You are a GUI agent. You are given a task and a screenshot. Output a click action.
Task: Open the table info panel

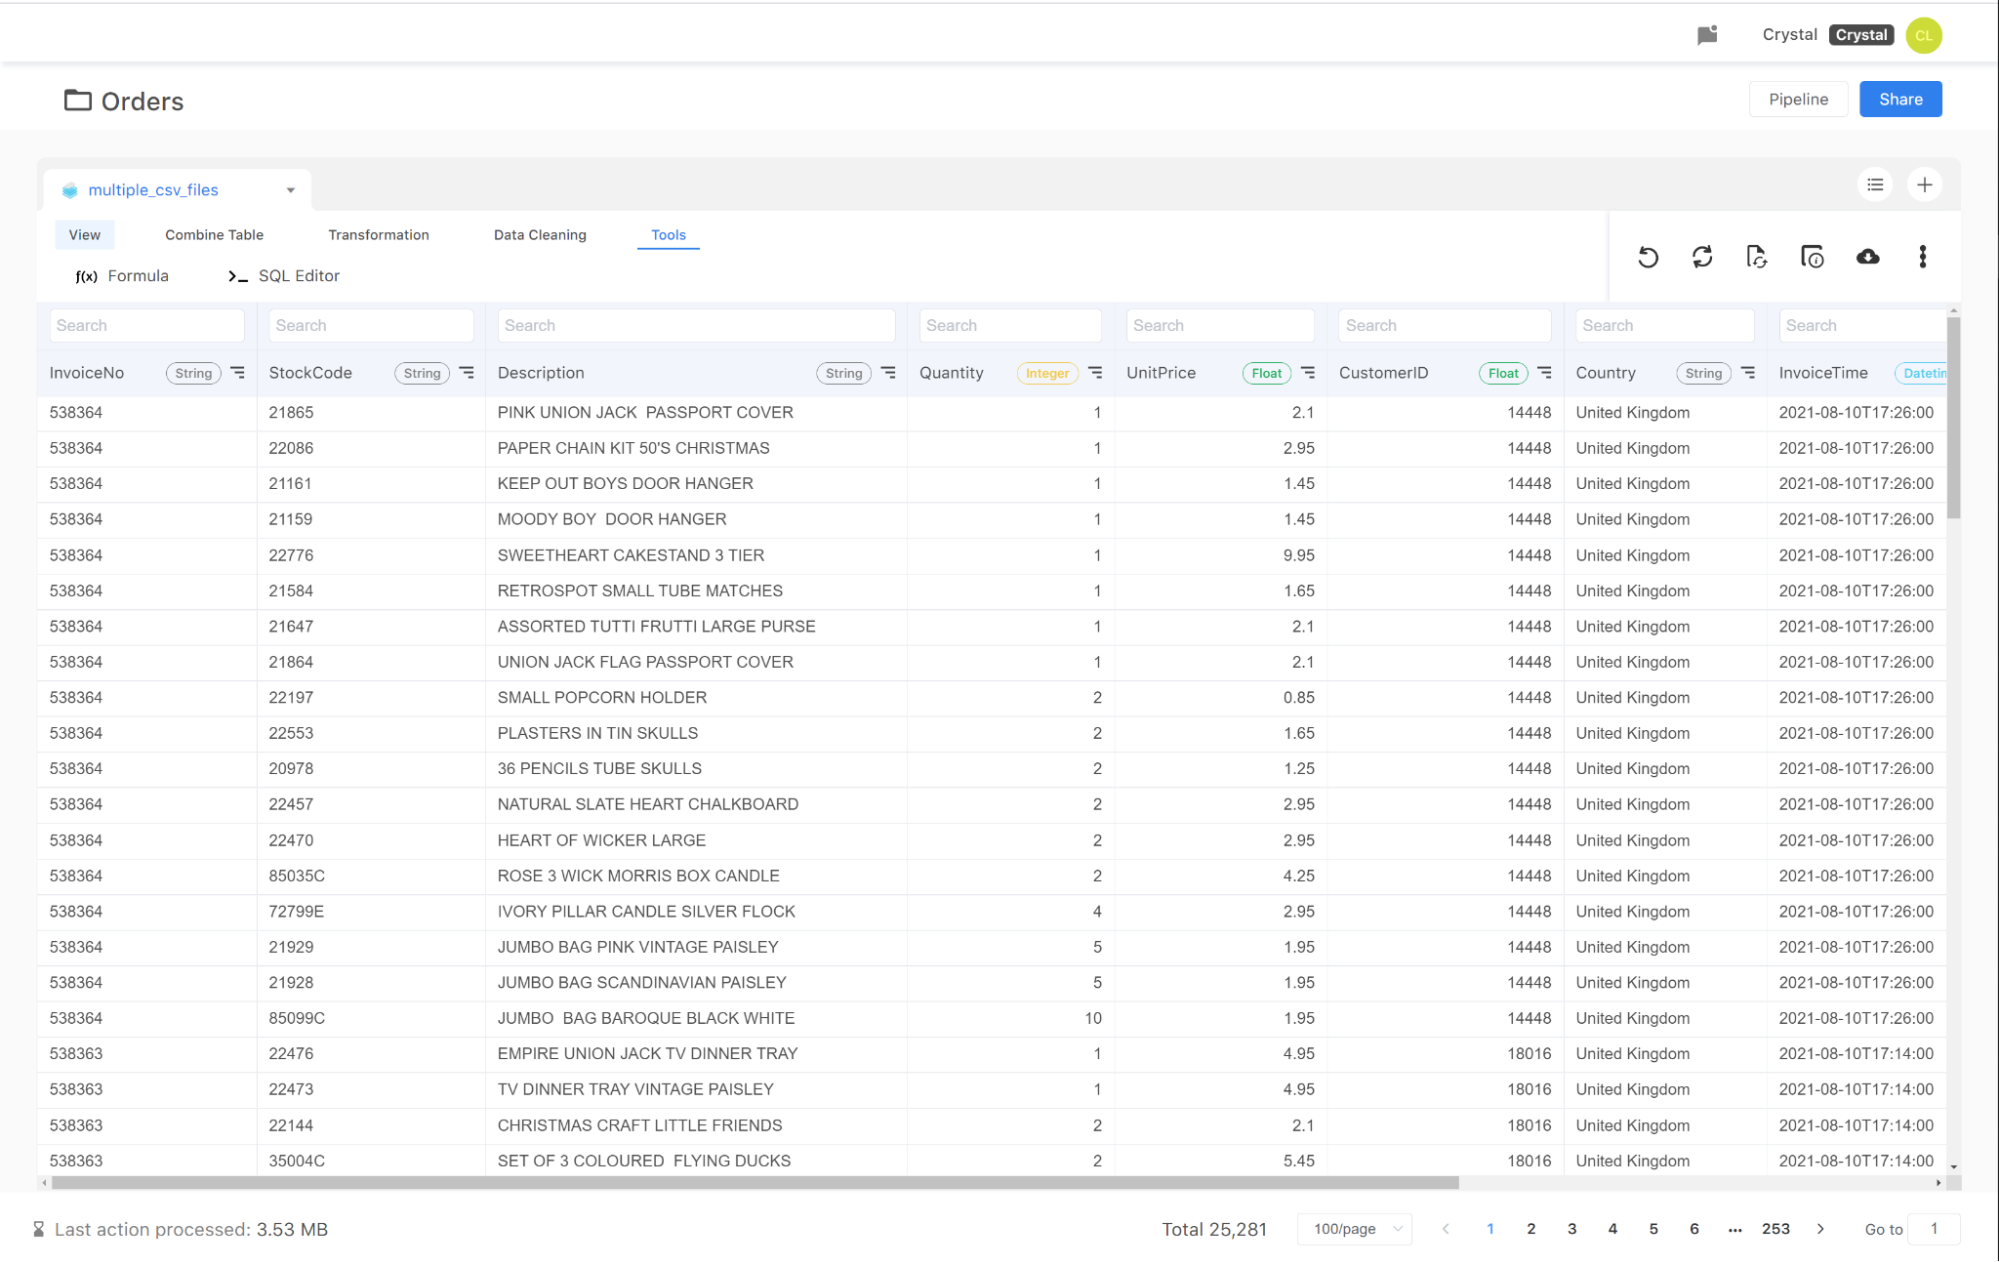pyautogui.click(x=1812, y=257)
